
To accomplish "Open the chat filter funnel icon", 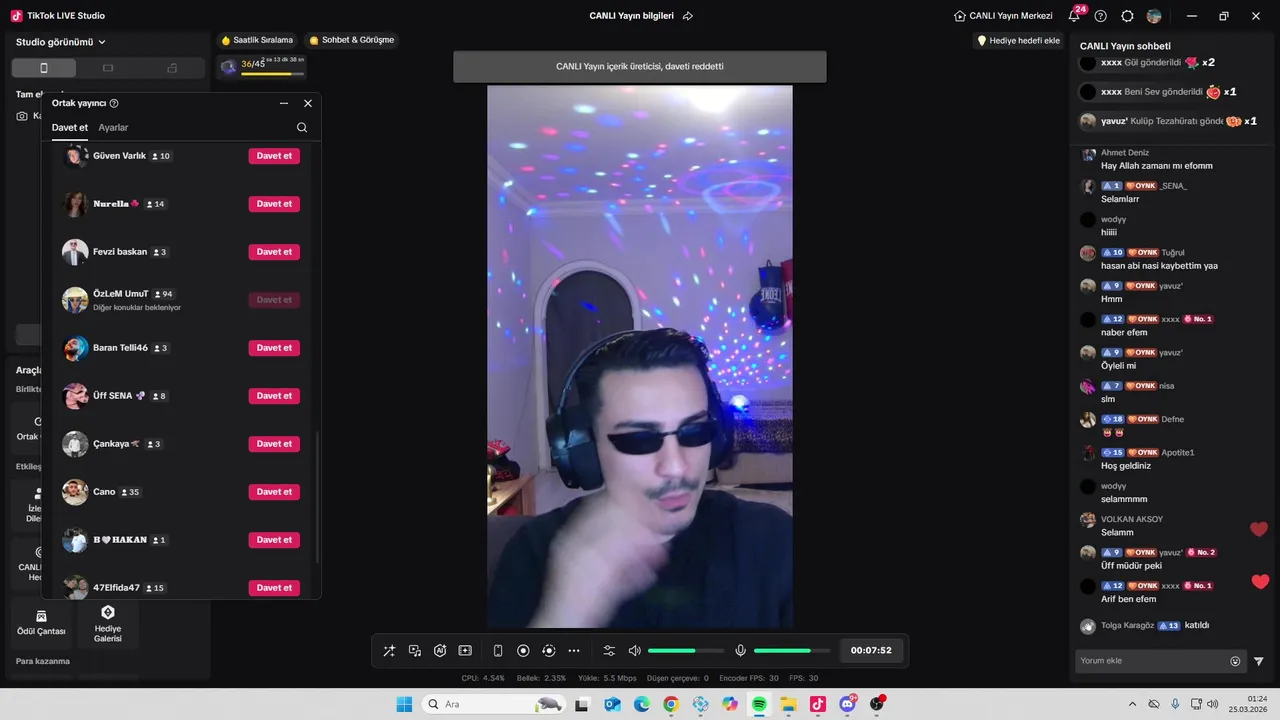I will (1259, 661).
